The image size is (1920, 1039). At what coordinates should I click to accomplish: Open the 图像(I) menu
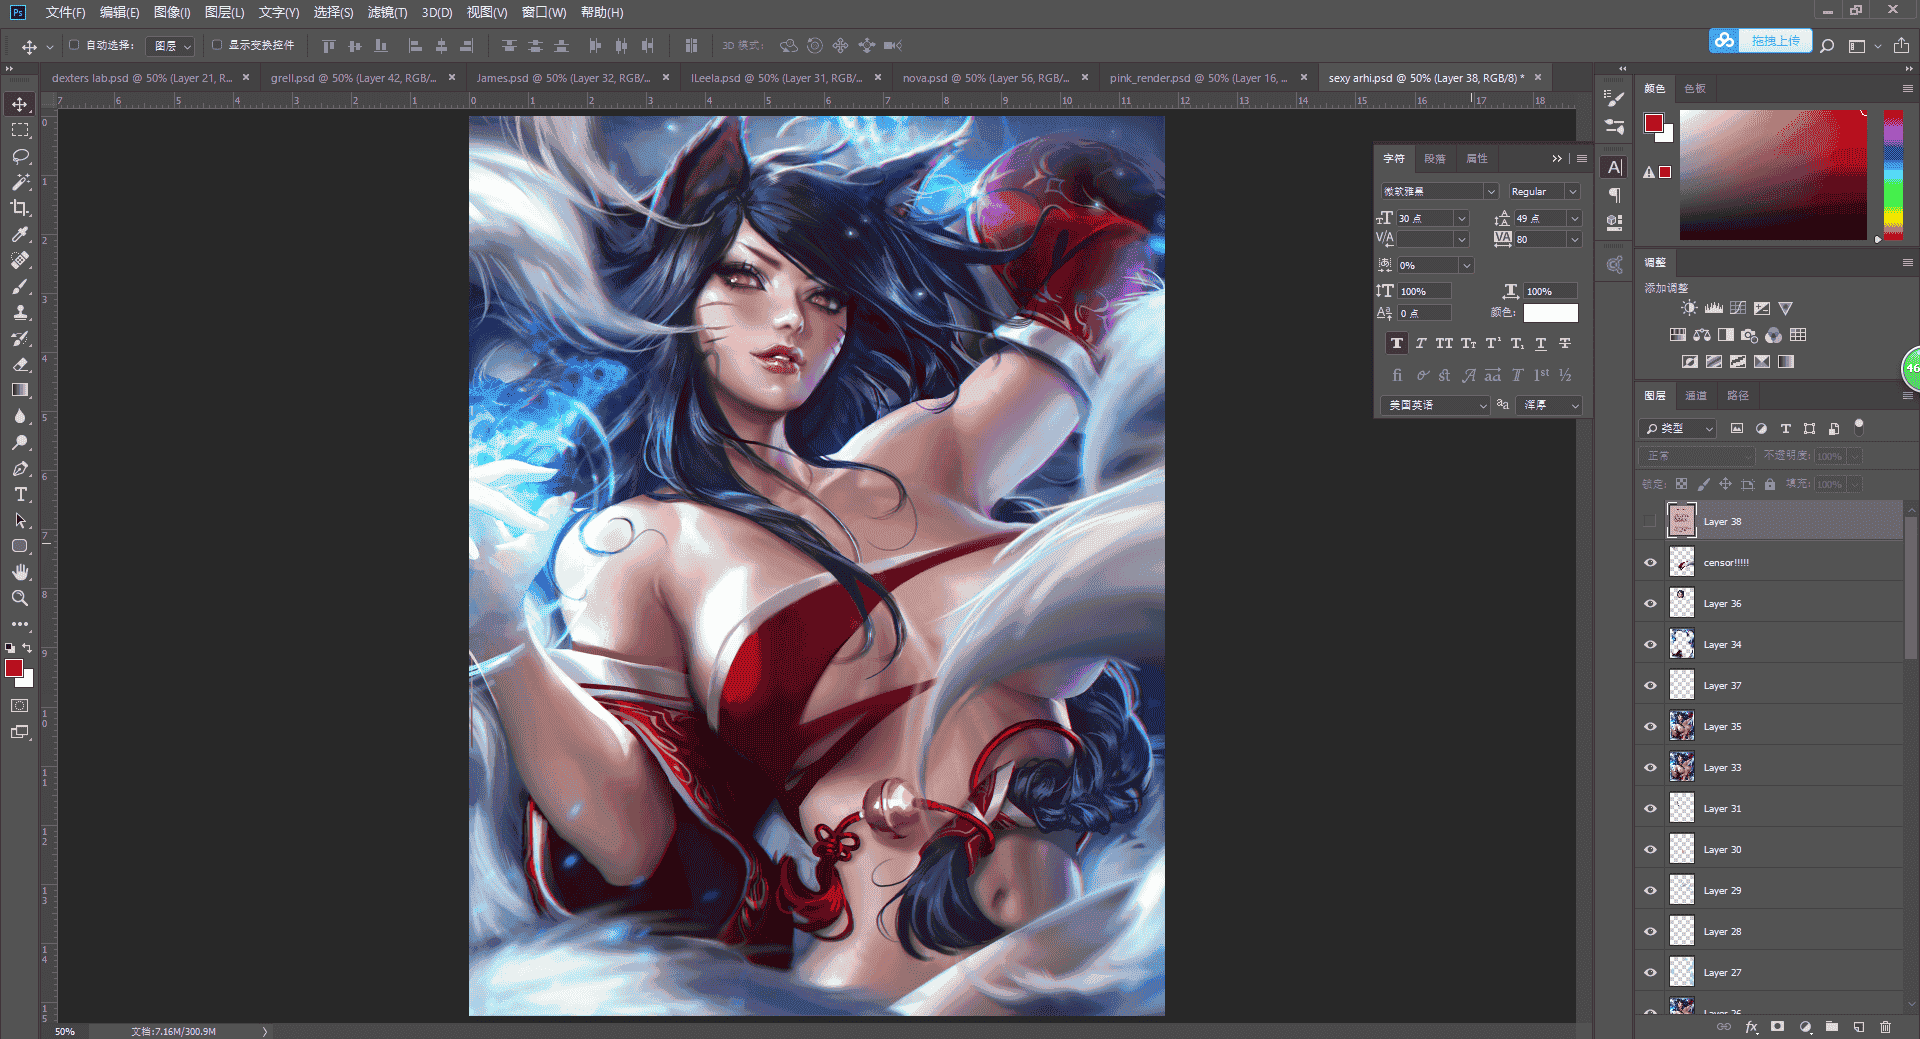tap(172, 12)
